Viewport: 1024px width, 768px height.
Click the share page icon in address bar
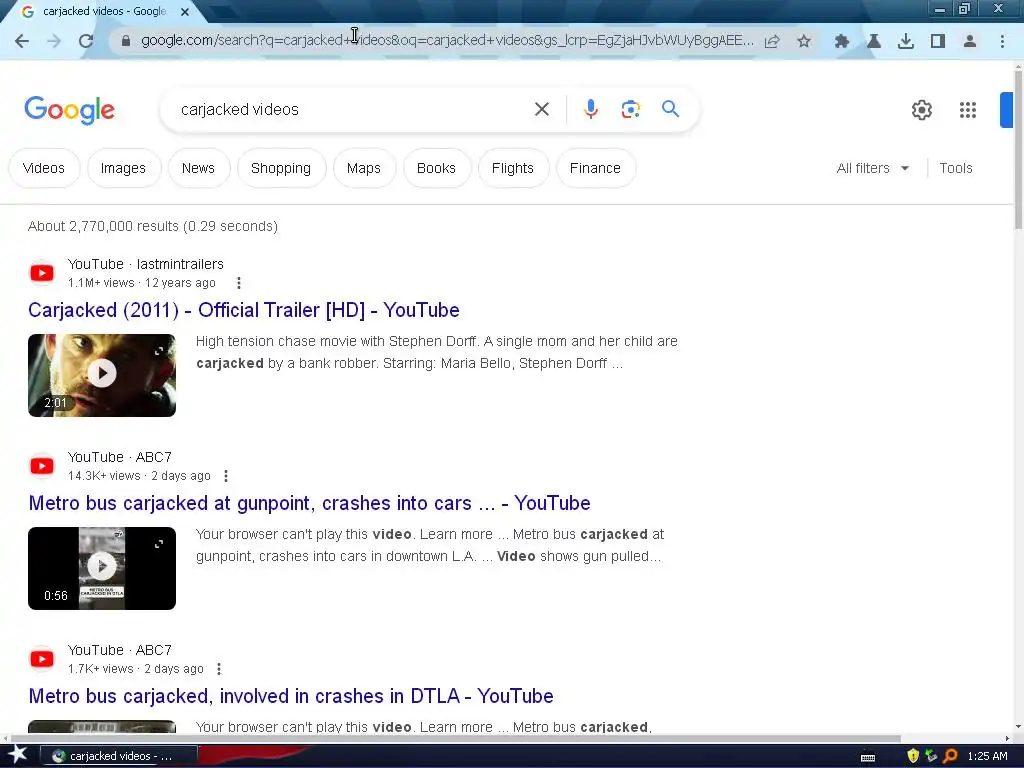coord(772,41)
